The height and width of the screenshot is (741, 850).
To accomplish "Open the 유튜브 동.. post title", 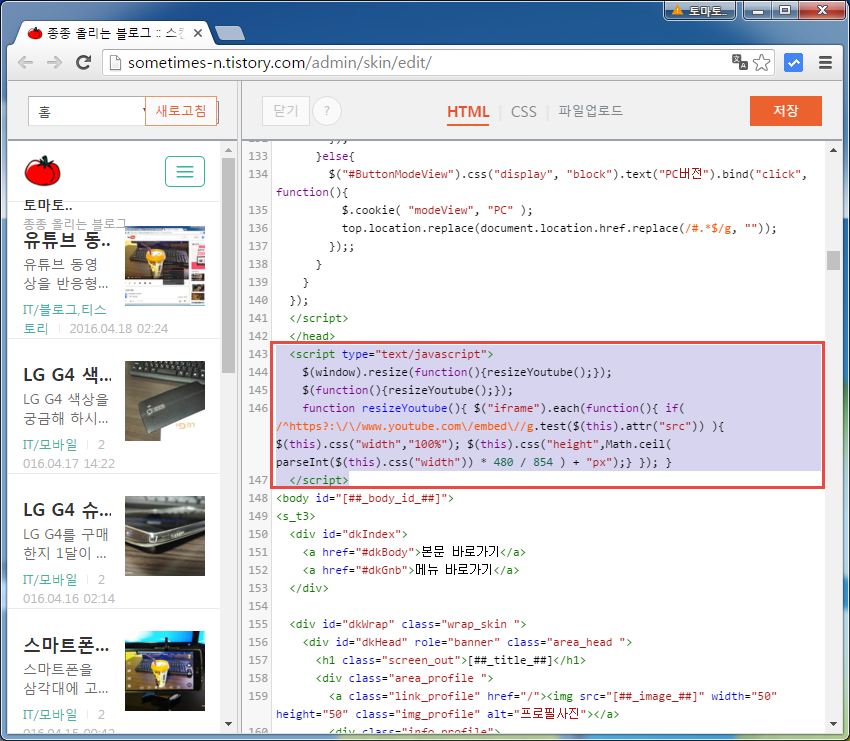I will click(x=67, y=240).
